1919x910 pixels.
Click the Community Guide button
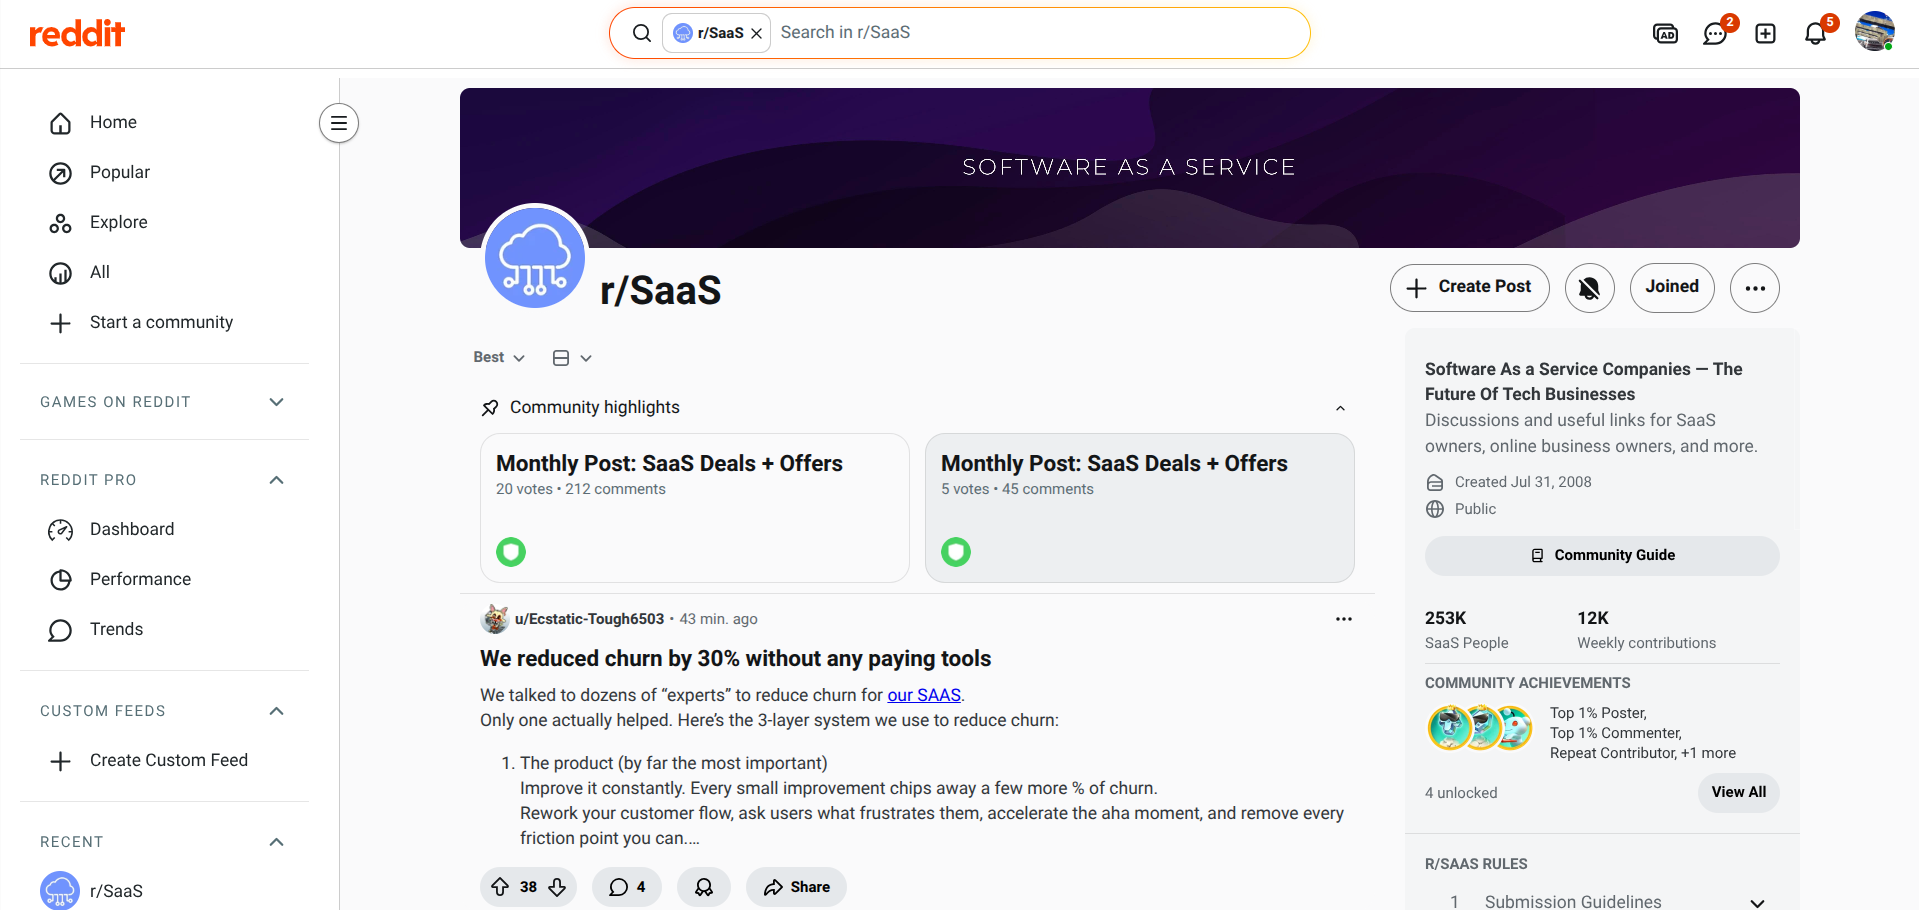(x=1601, y=556)
